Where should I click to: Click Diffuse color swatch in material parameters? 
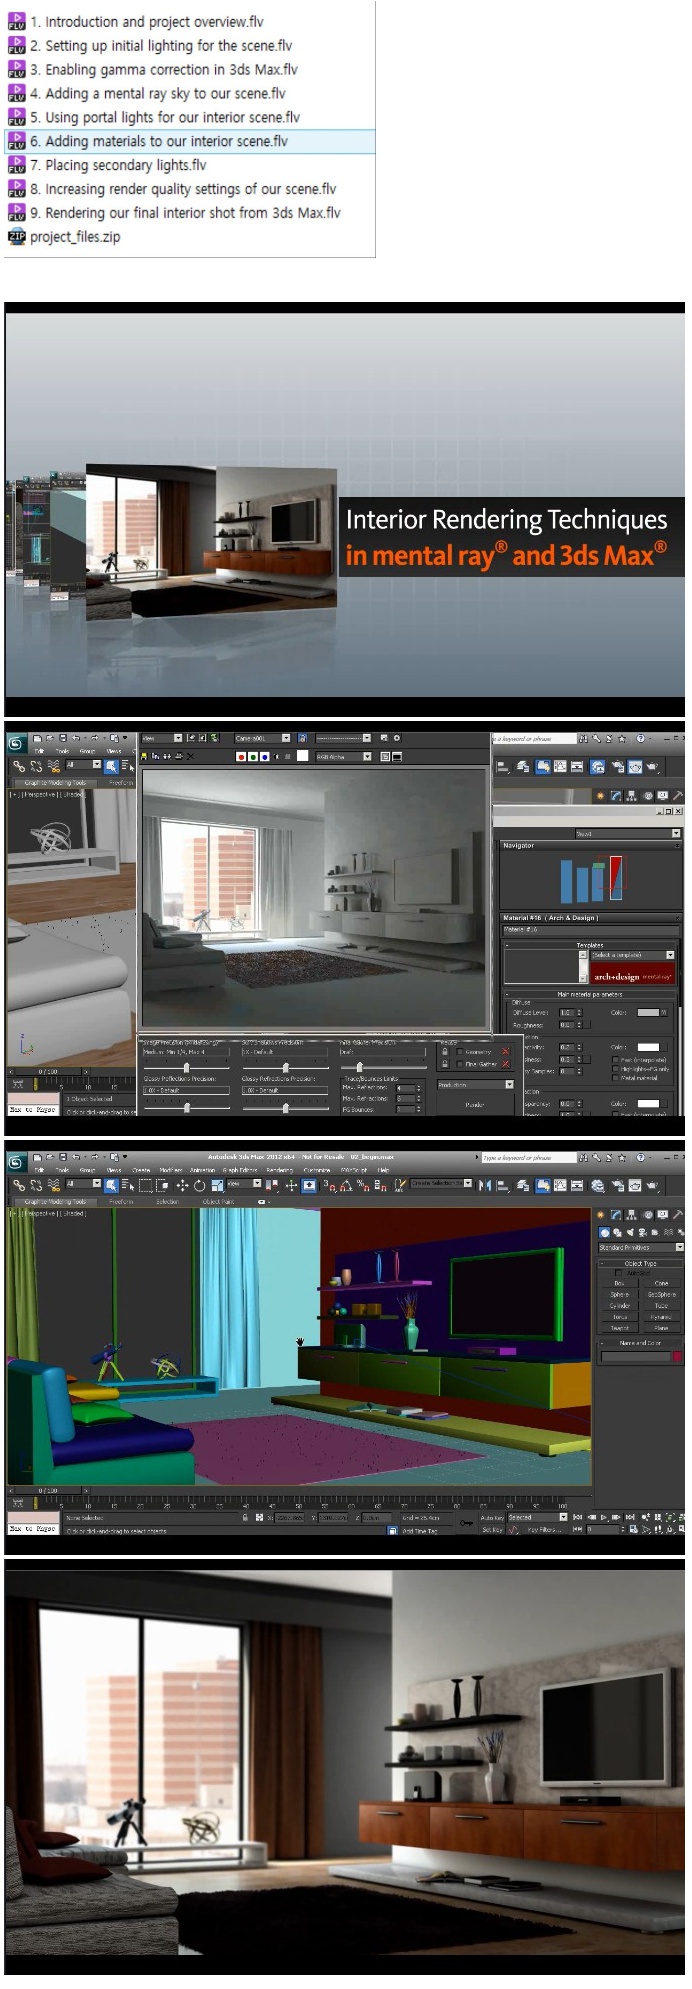648,1013
